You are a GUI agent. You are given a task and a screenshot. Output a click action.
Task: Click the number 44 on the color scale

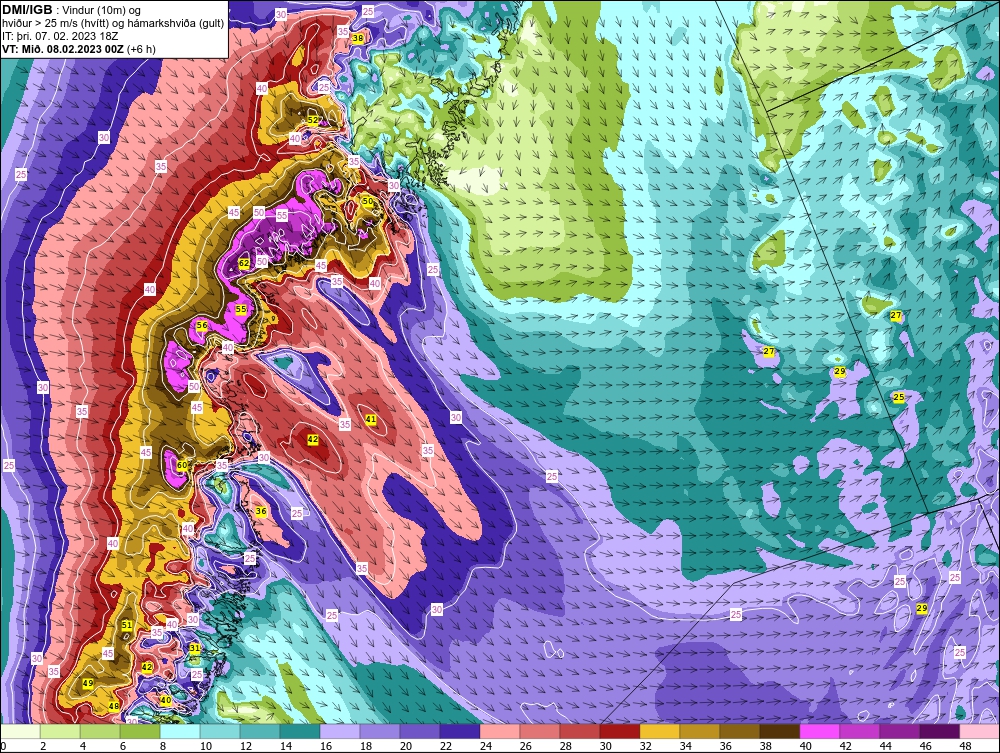[886, 746]
